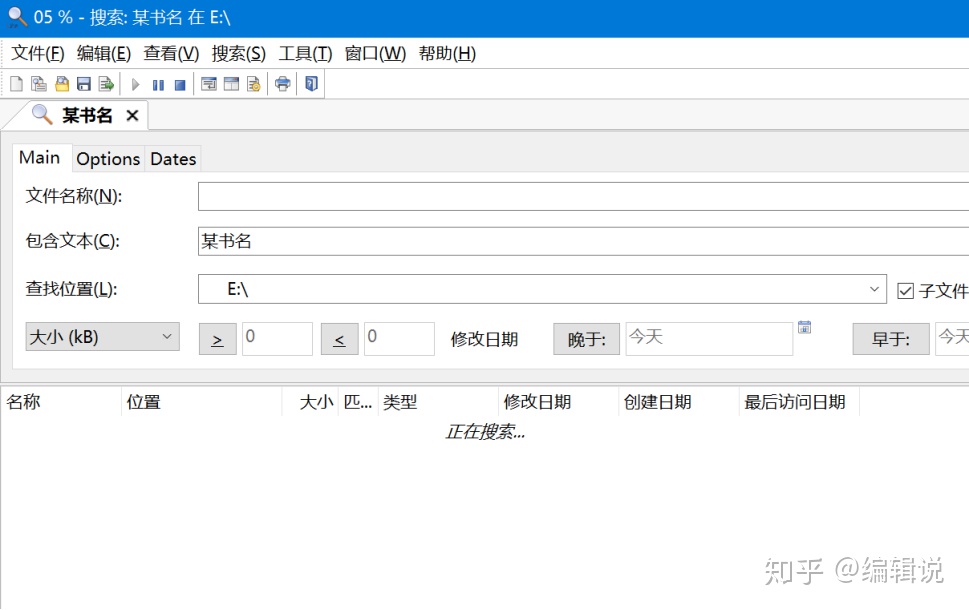
Task: Start the search with the play icon
Action: 136,85
